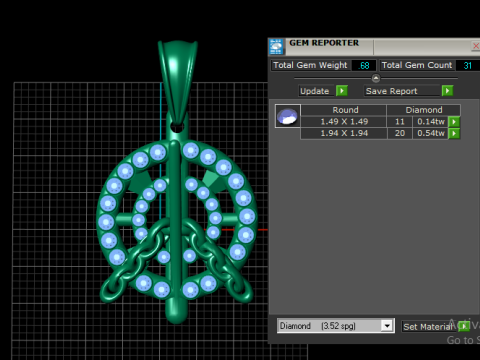Click the Total Gem Weight value .68
The height and width of the screenshot is (360, 480).
pos(364,65)
